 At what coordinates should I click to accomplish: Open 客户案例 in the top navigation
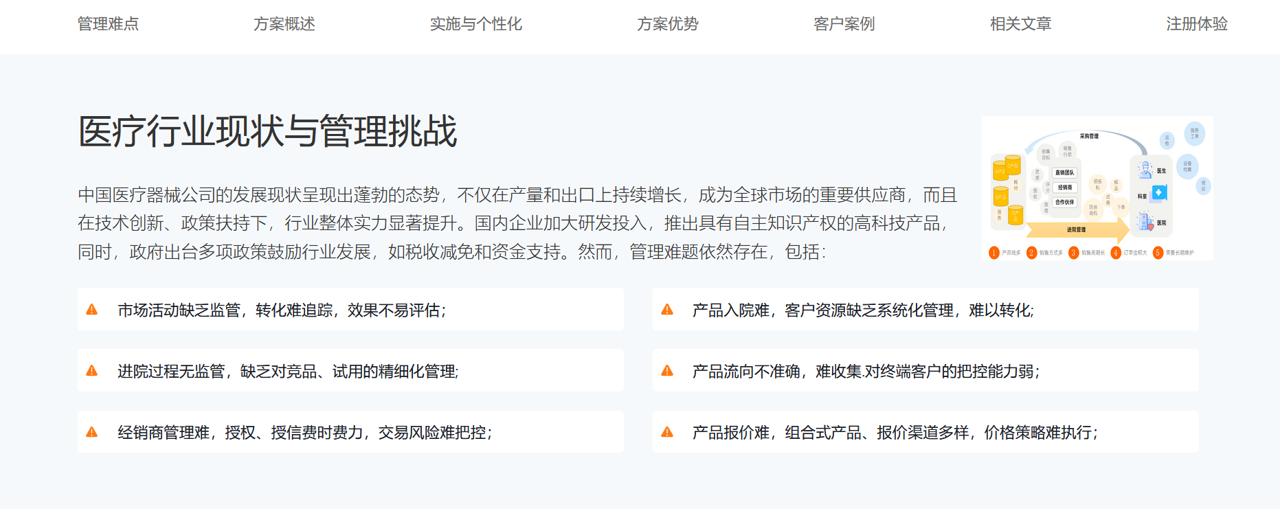click(844, 24)
